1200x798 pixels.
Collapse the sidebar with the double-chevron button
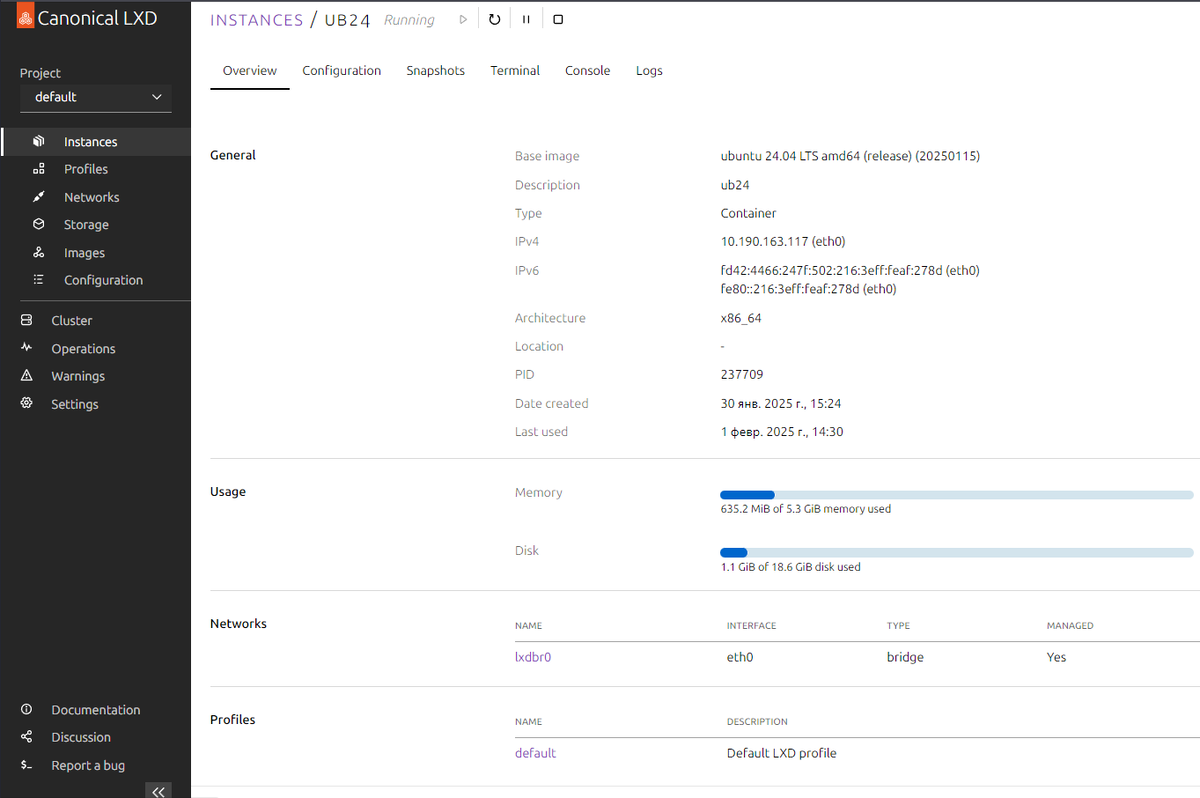tap(158, 791)
